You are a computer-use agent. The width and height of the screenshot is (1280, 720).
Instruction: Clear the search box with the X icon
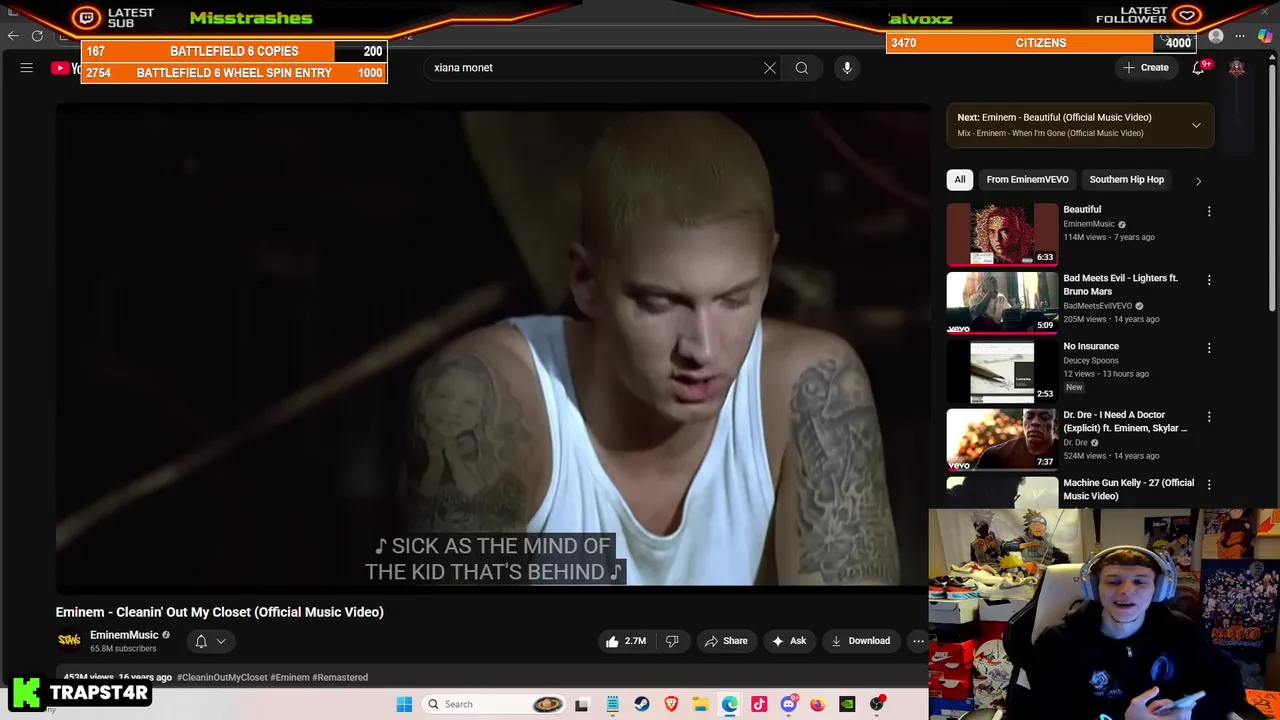point(770,68)
